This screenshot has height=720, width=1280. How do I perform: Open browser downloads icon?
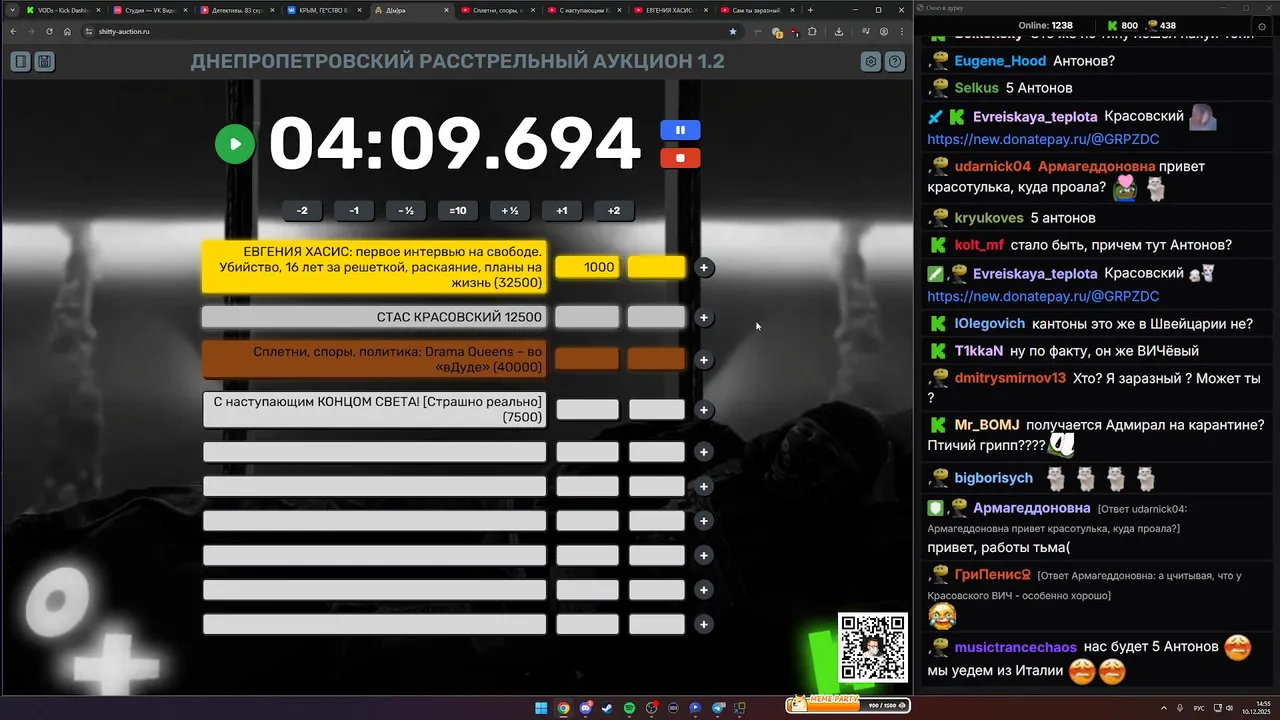click(x=838, y=31)
